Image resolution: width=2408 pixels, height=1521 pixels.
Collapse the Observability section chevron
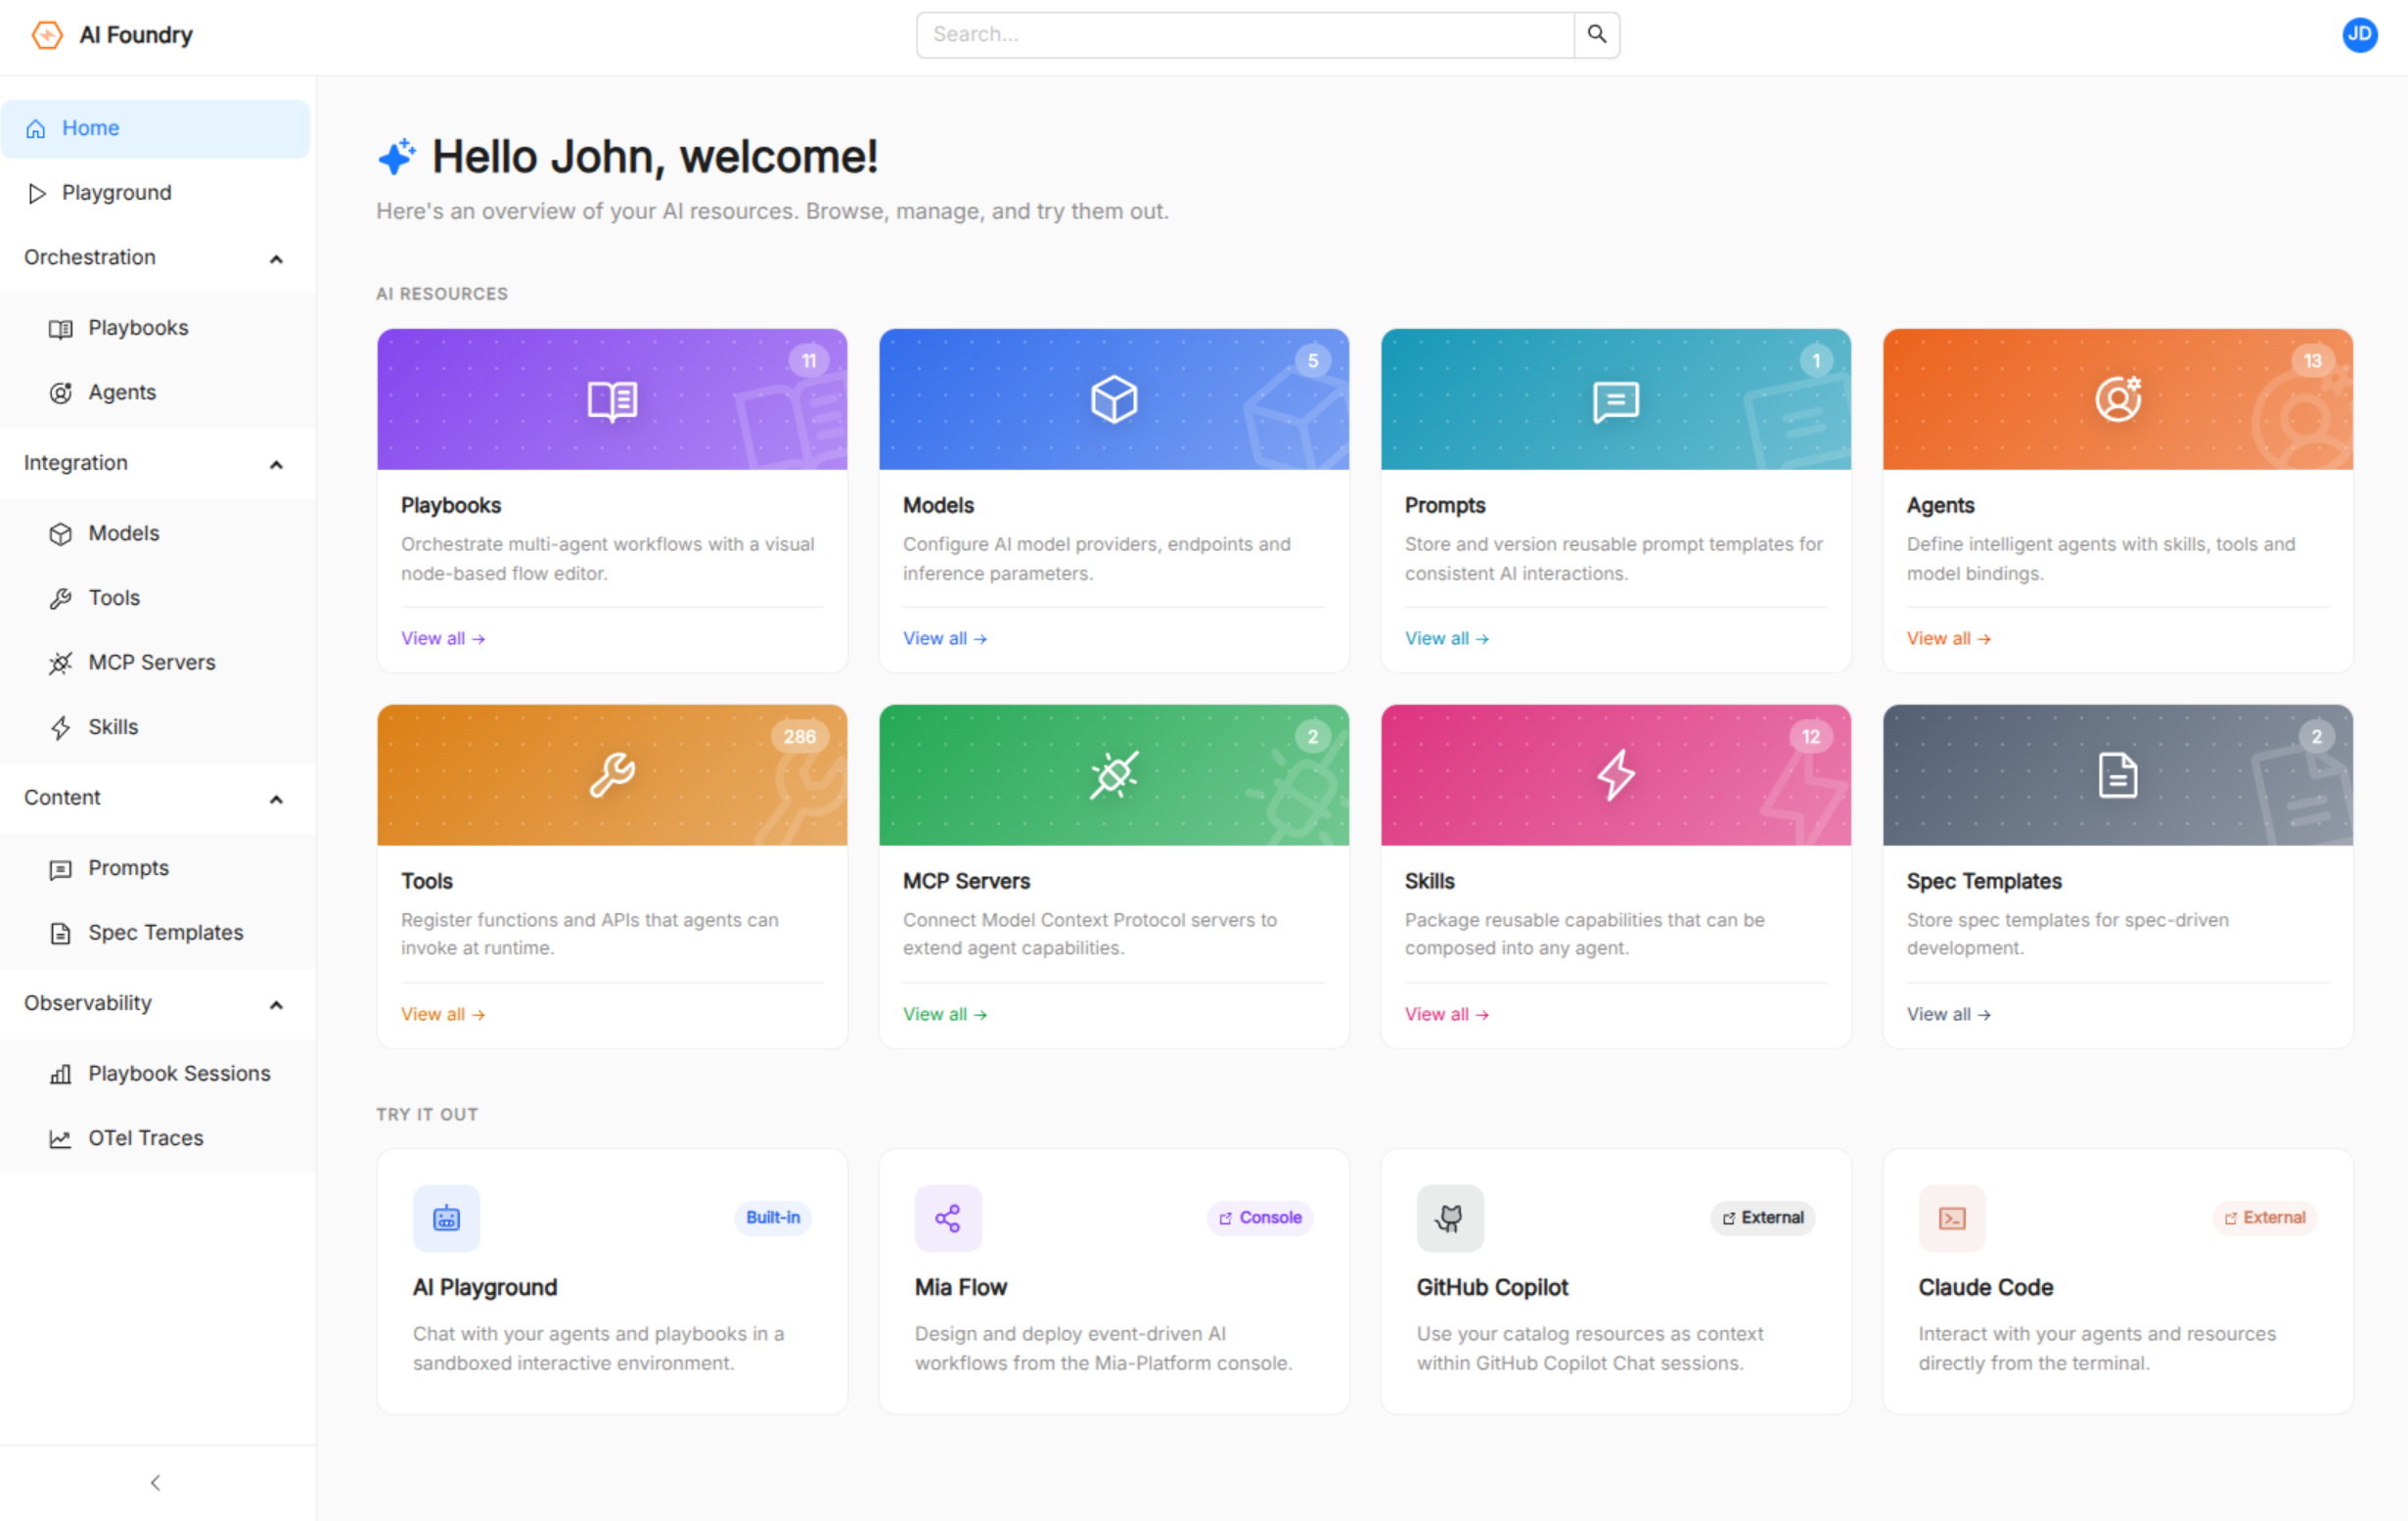277,1005
